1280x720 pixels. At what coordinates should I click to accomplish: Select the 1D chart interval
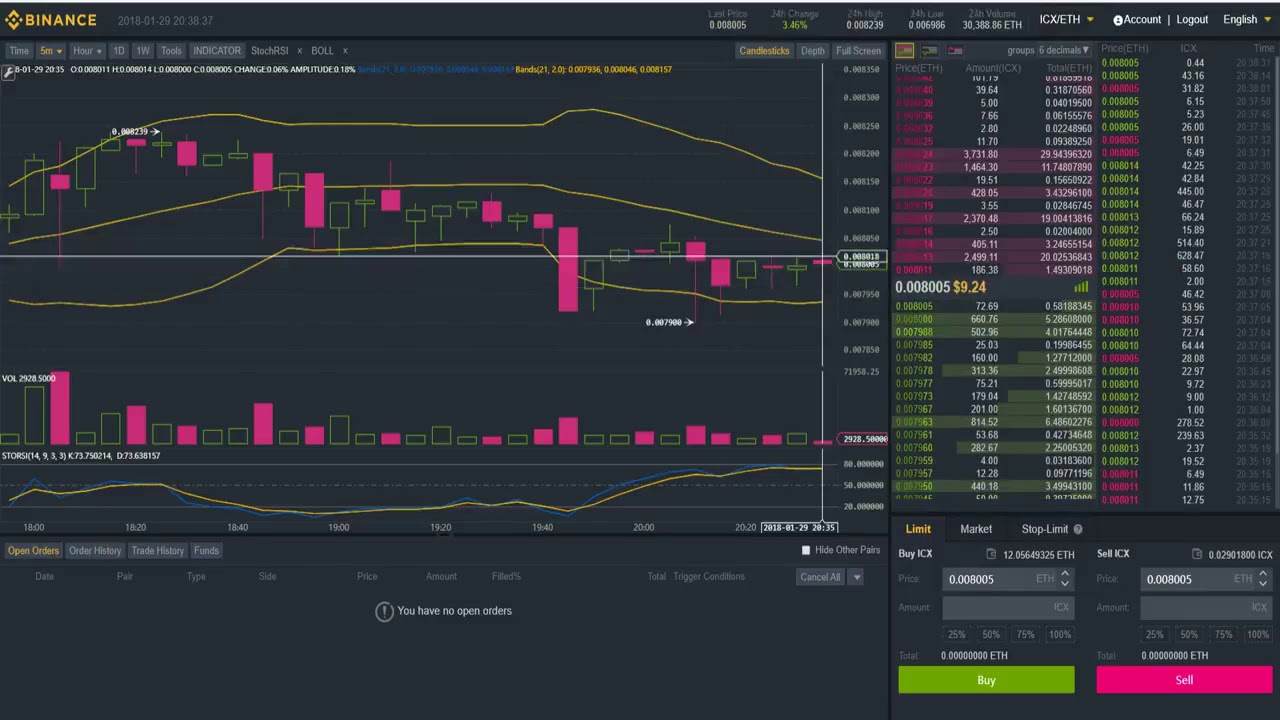tap(119, 51)
